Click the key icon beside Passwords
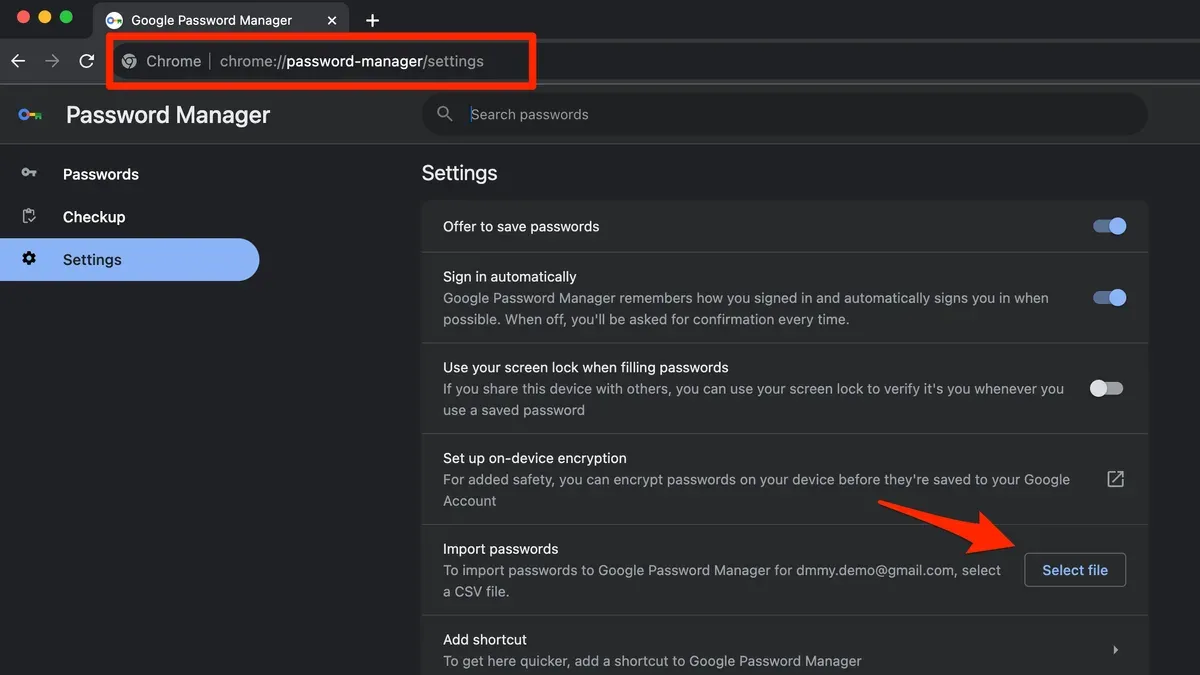This screenshot has width=1200, height=675. coord(29,173)
